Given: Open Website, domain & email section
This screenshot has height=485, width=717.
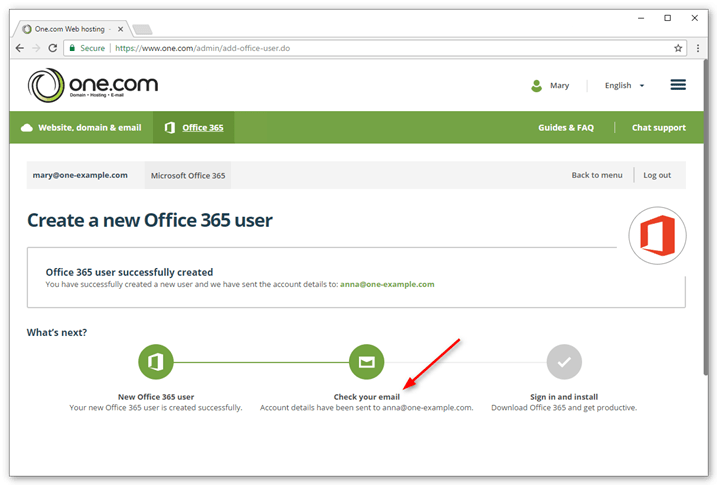Looking at the screenshot, I should [81, 128].
